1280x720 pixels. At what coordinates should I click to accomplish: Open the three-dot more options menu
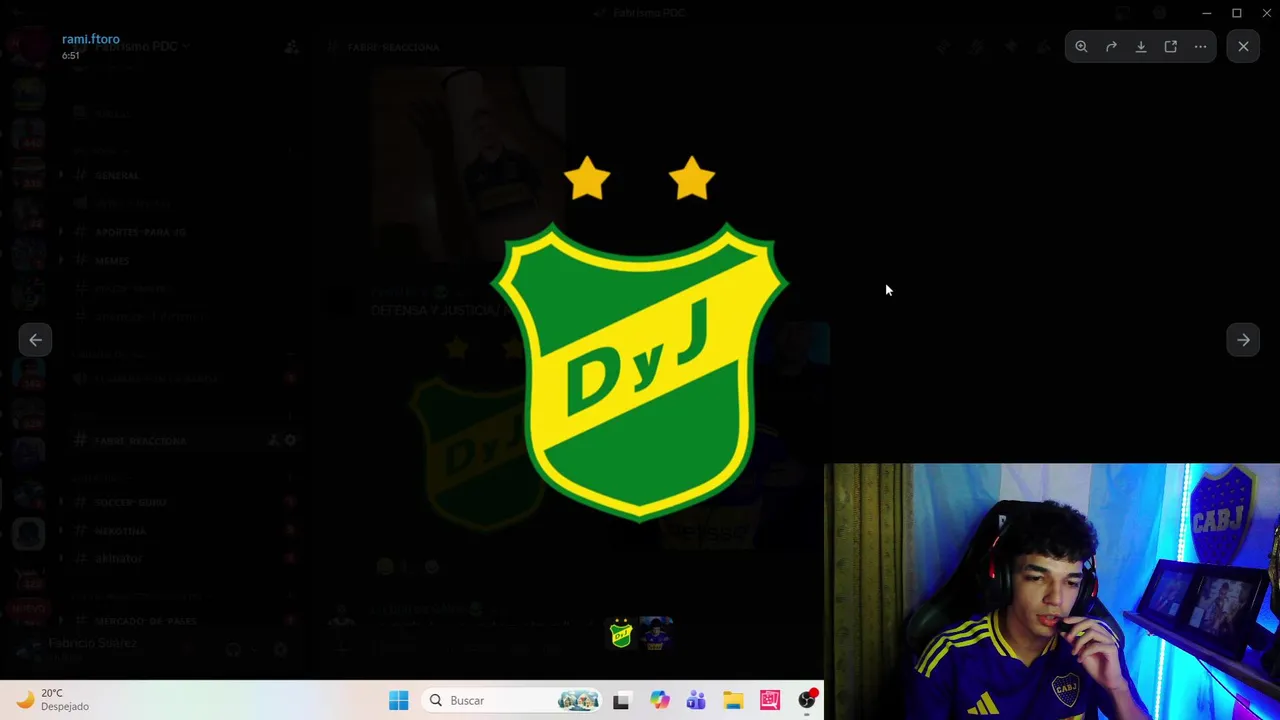(x=1200, y=47)
